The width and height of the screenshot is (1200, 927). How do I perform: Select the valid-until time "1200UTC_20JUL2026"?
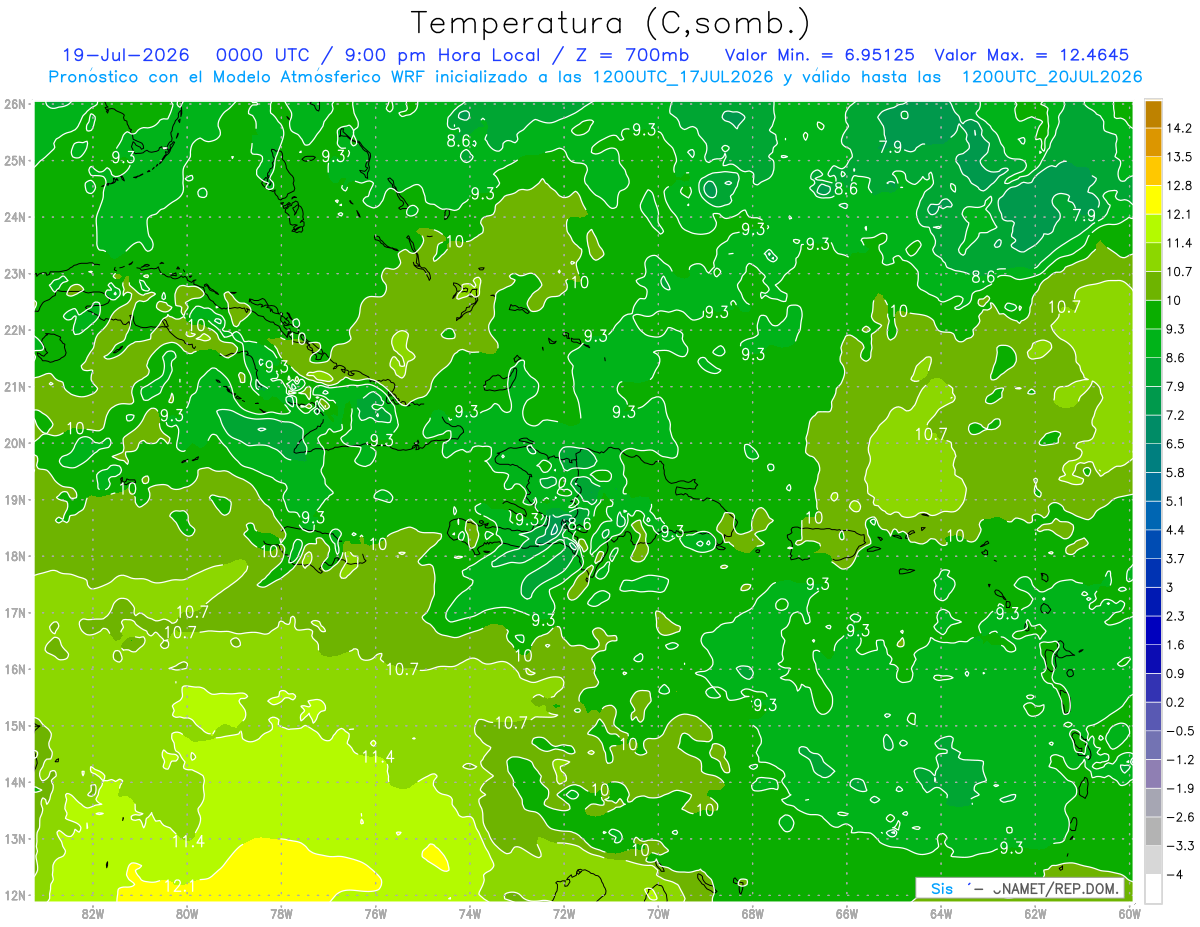pyautogui.click(x=1051, y=77)
